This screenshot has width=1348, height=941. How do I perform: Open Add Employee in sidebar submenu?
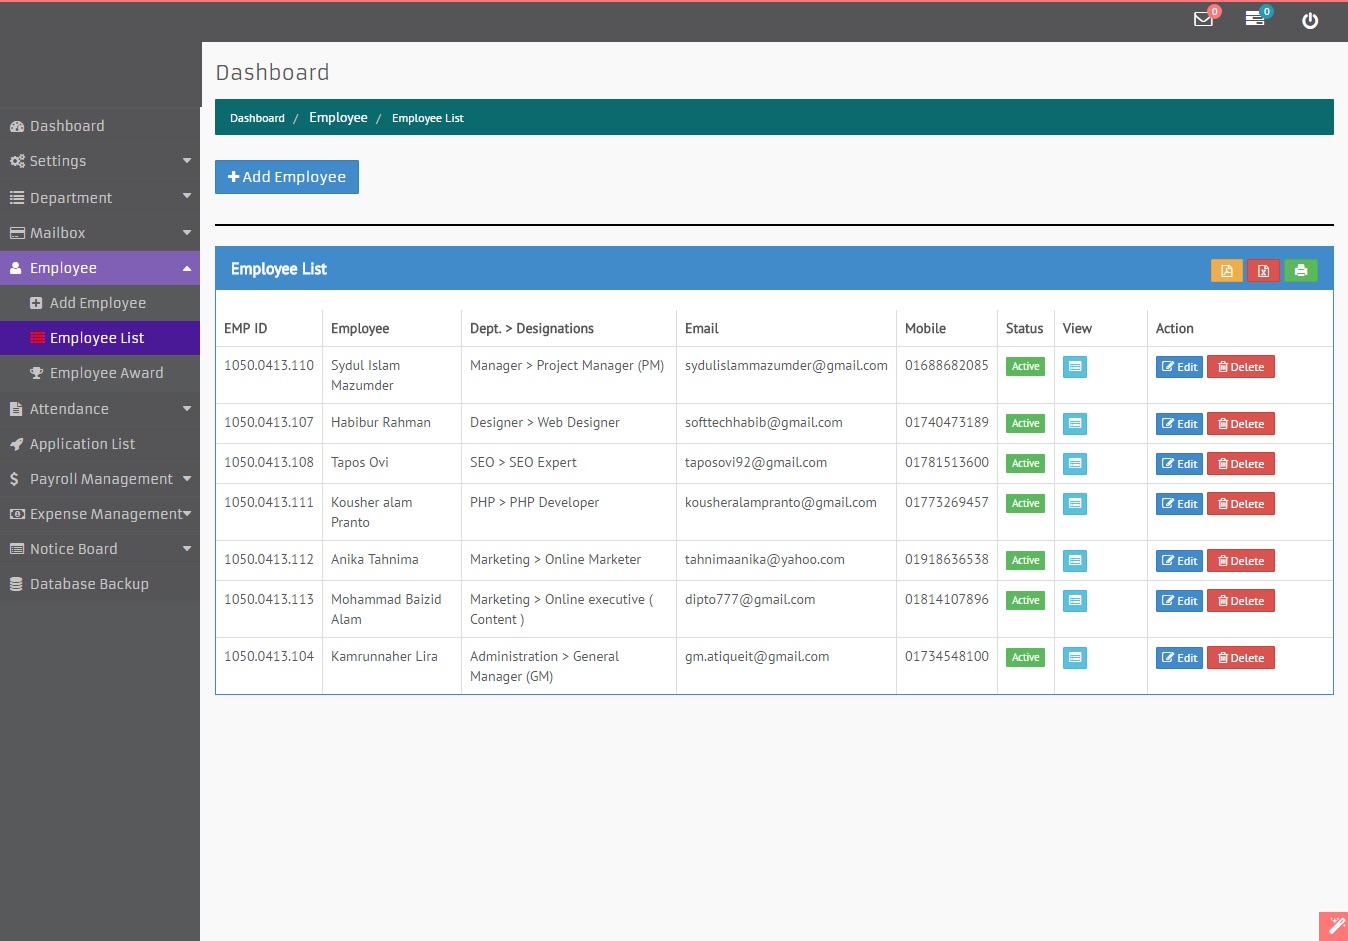click(x=100, y=303)
